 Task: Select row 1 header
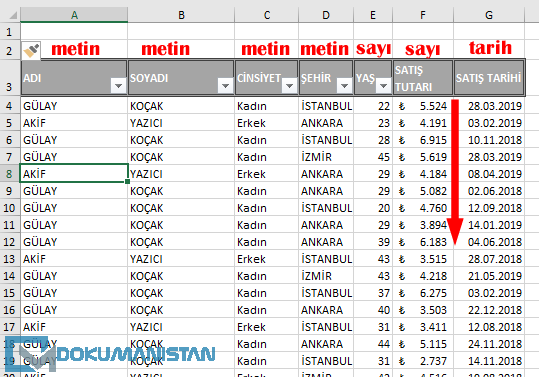(x=10, y=32)
